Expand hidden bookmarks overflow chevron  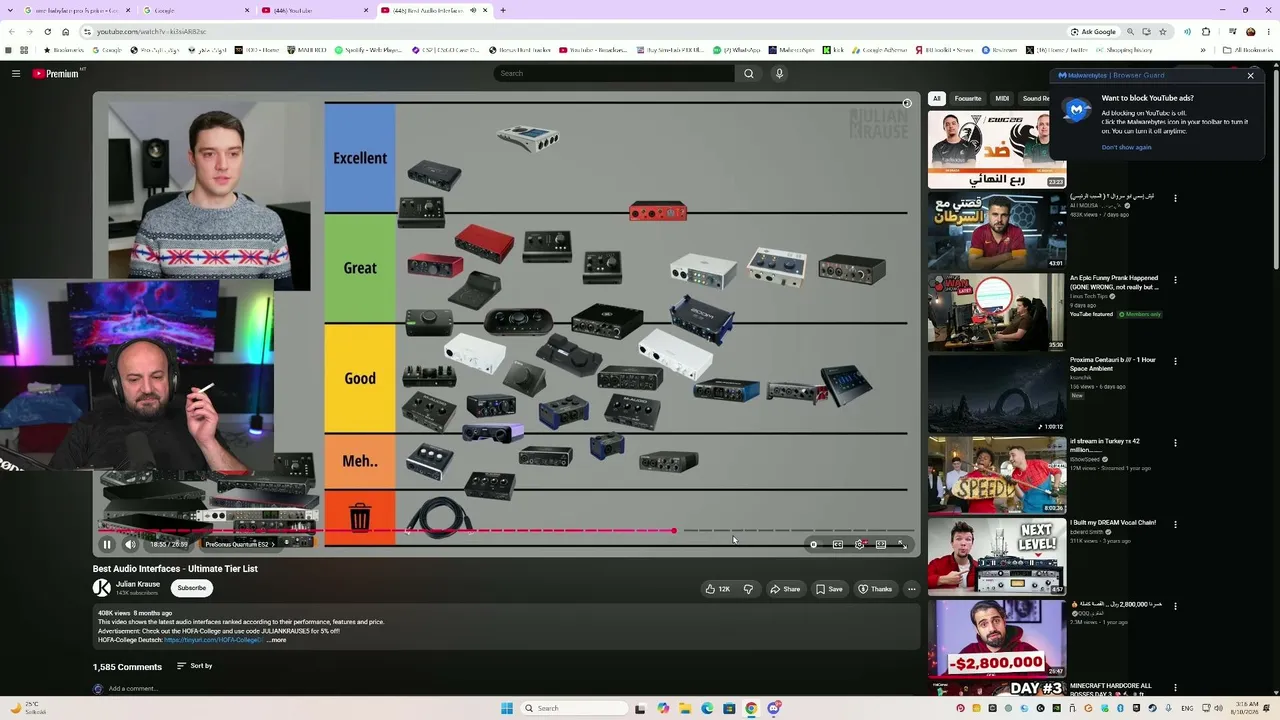pyautogui.click(x=1203, y=50)
